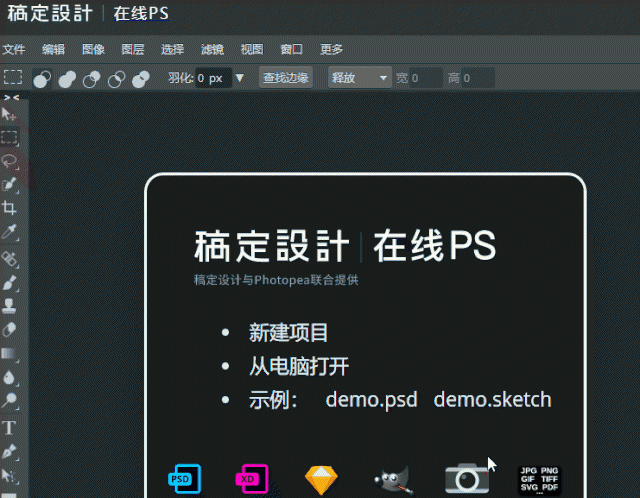
Task: Open the 窗口 menu
Action: (291, 49)
